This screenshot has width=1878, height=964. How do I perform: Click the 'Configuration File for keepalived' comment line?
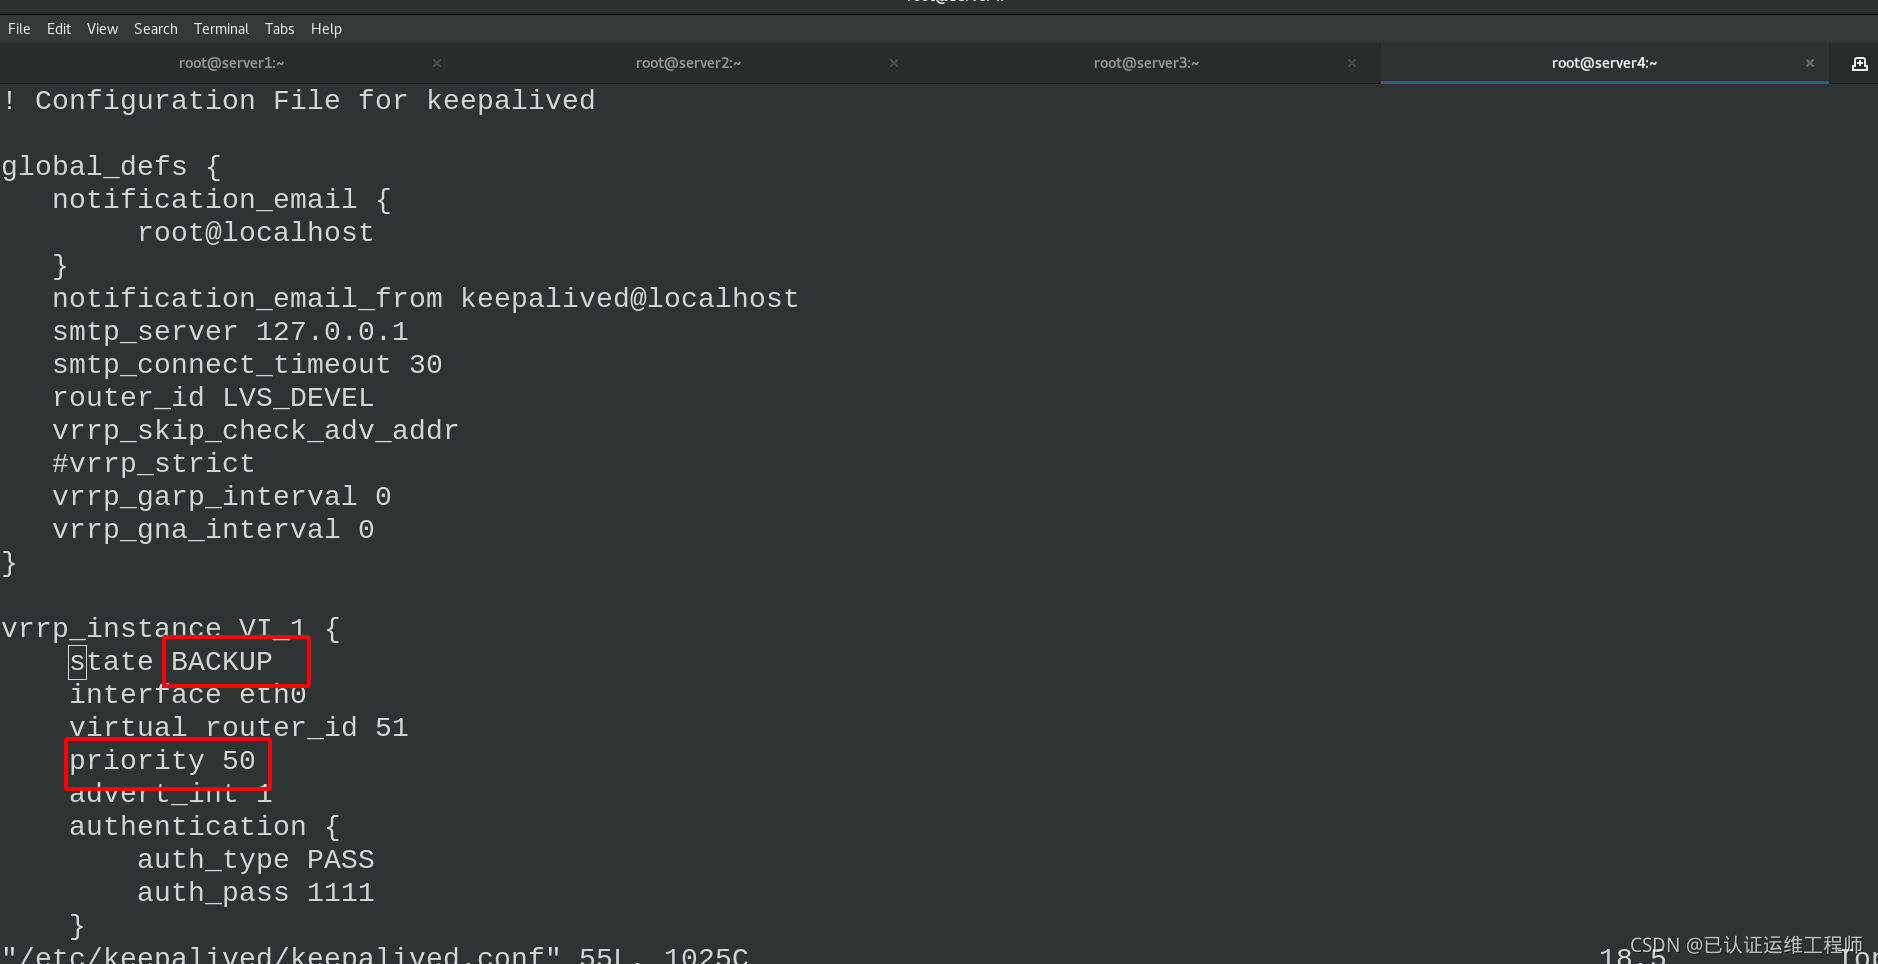(299, 101)
